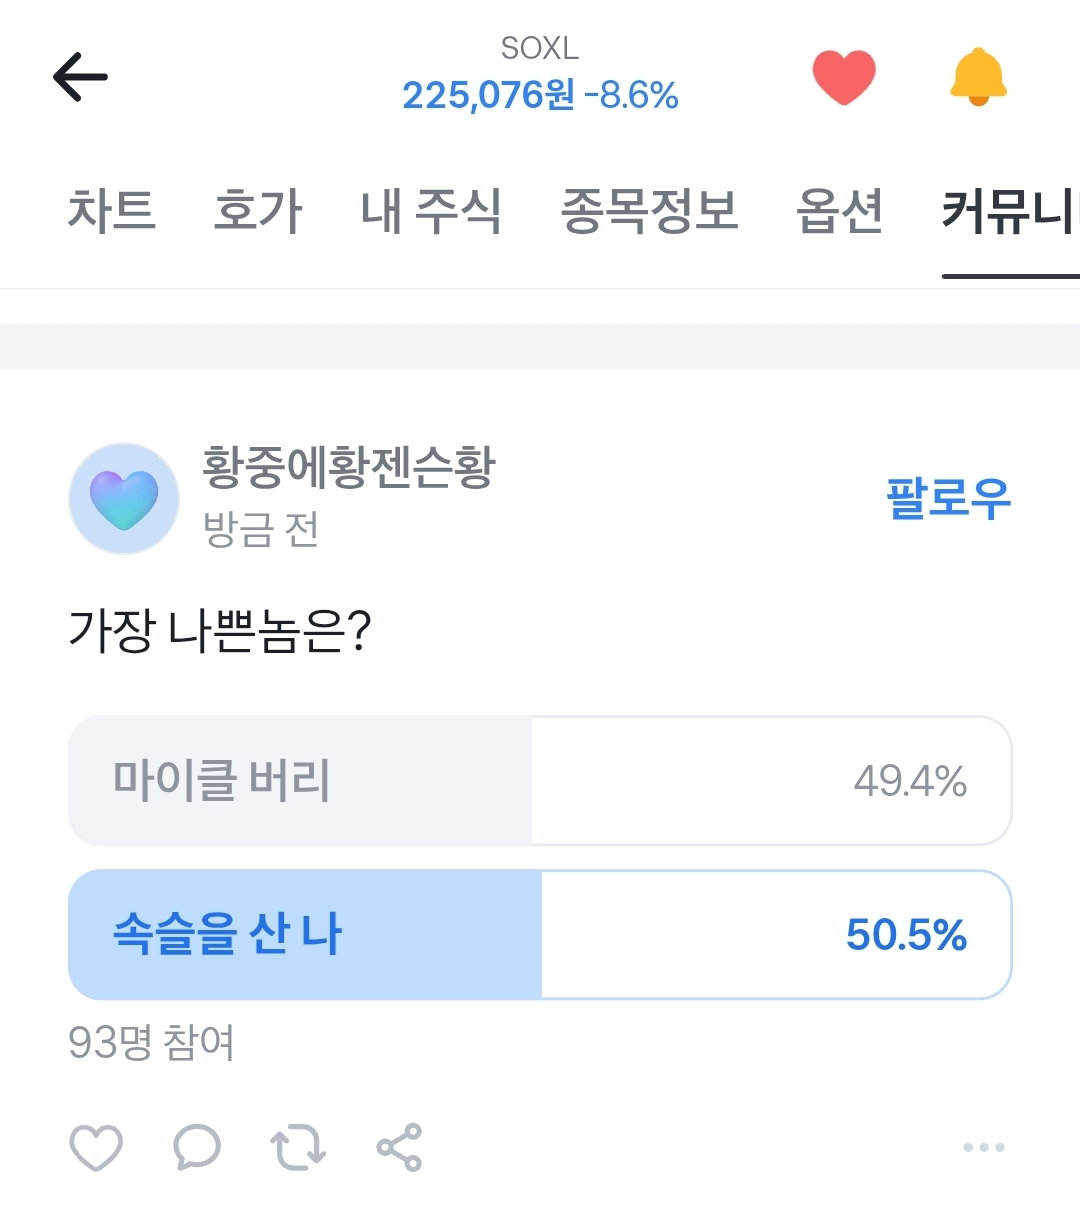Vote for 속슬을 산 나 poll option
1080x1232 pixels.
point(540,935)
